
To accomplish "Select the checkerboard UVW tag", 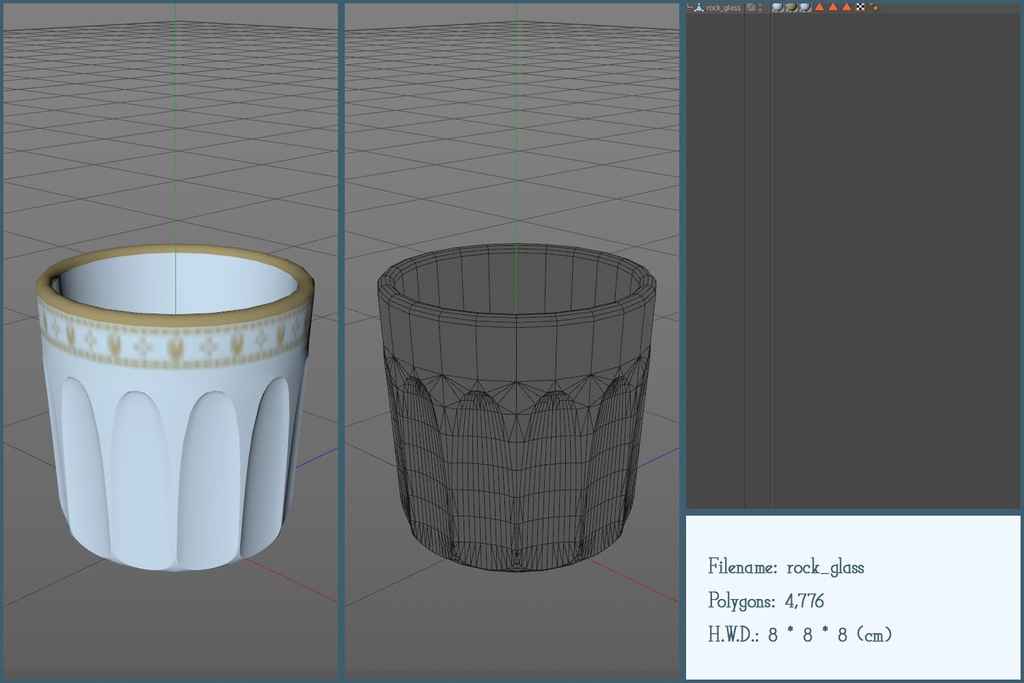I will click(x=860, y=7).
